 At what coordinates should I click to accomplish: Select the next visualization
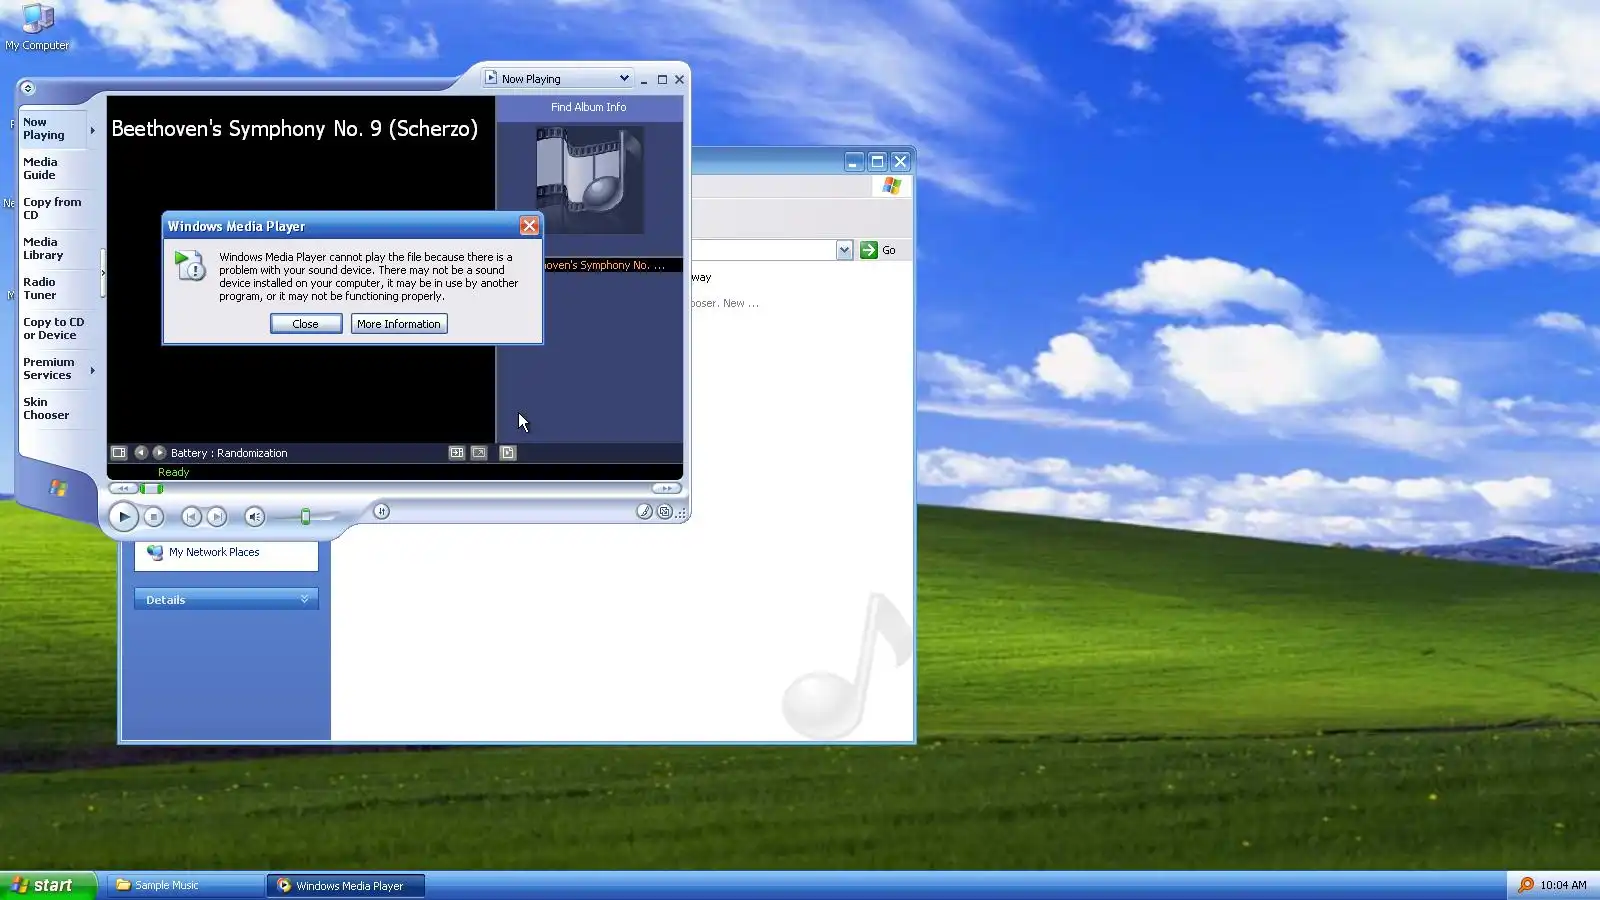coord(159,453)
